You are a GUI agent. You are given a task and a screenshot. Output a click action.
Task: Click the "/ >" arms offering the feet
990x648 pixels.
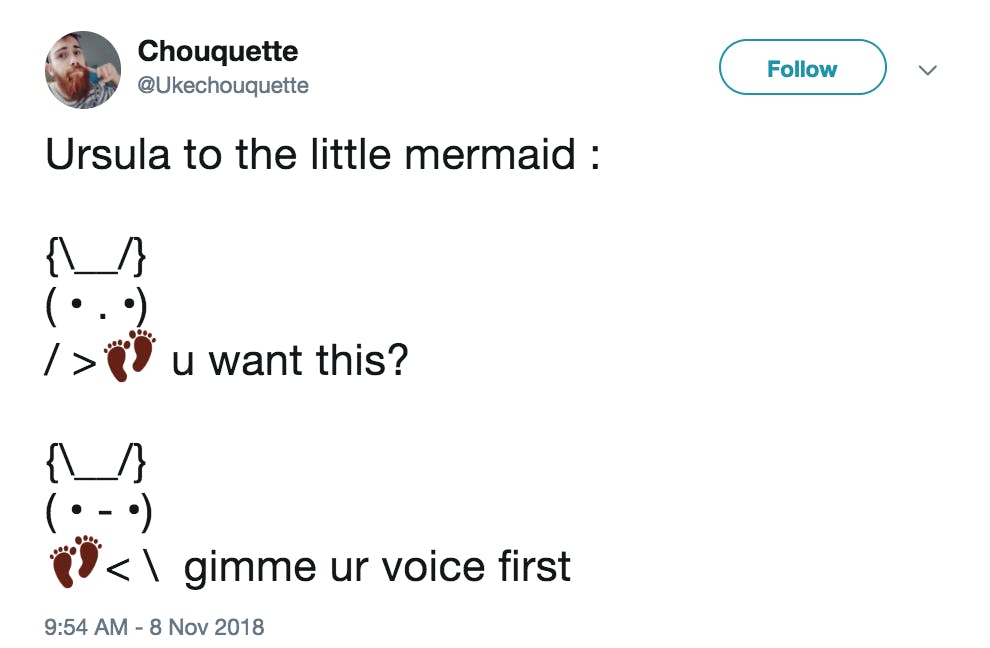click(72, 361)
